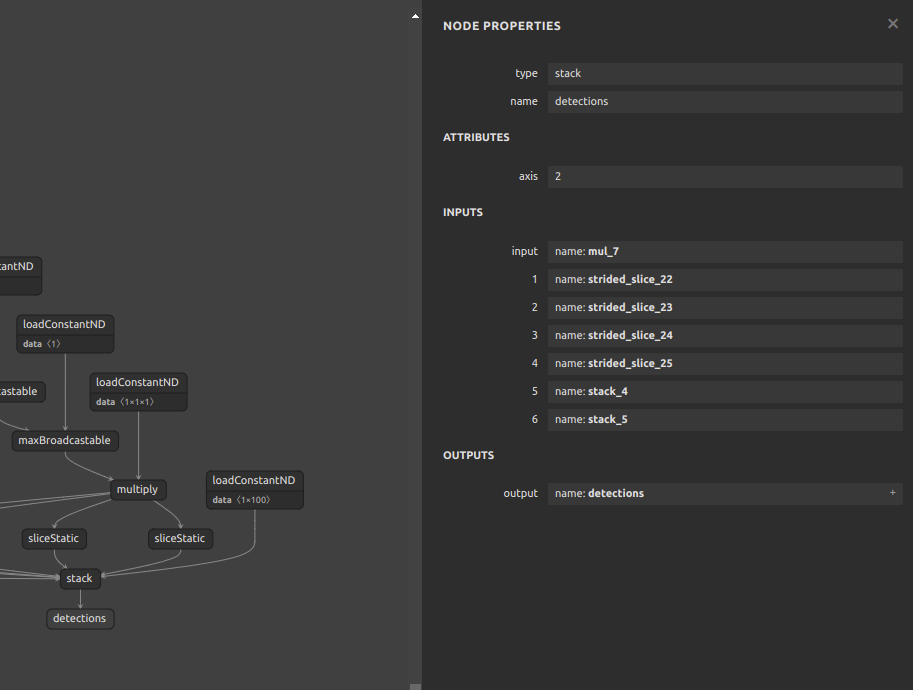Viewport: 913px width, 690px height.
Task: Select the maxBroadcastable node
Action: point(65,440)
